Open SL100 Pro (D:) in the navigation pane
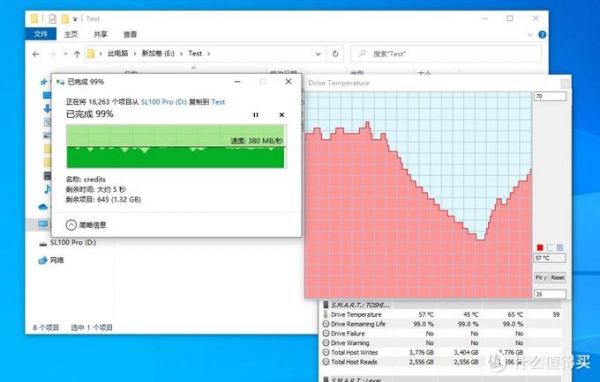Image resolution: width=600 pixels, height=382 pixels. click(73, 243)
